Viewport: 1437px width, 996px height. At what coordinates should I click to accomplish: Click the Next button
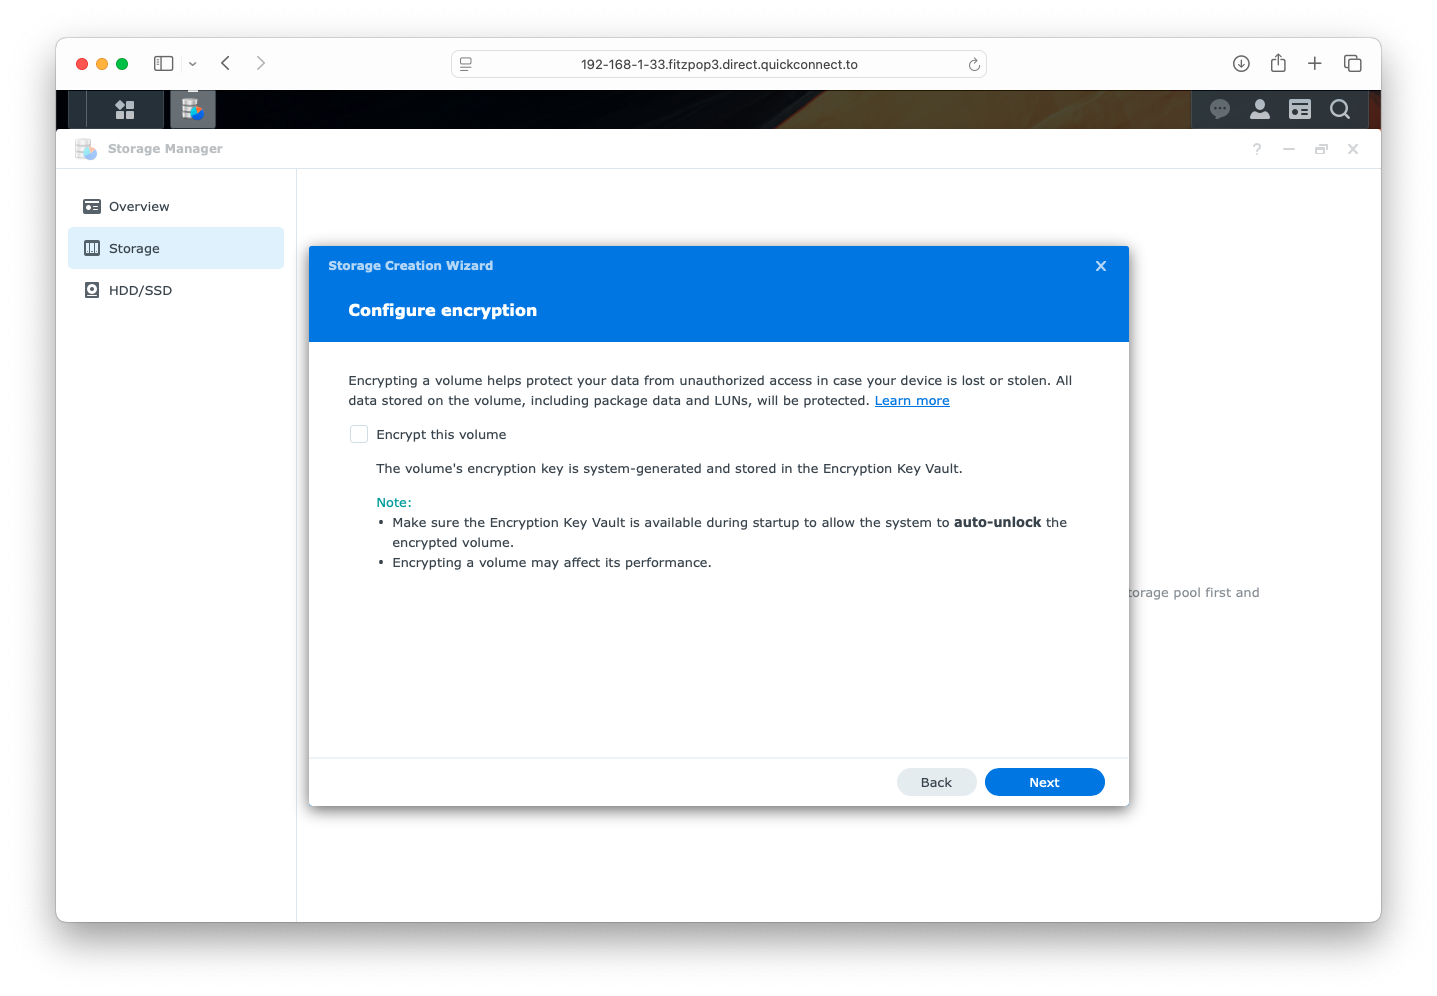pyautogui.click(x=1044, y=782)
